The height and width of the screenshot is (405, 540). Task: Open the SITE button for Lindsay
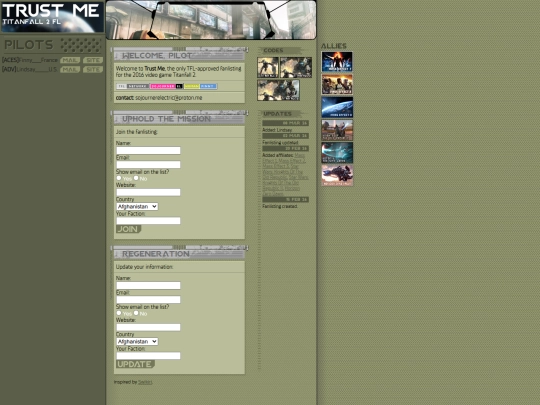point(93,70)
